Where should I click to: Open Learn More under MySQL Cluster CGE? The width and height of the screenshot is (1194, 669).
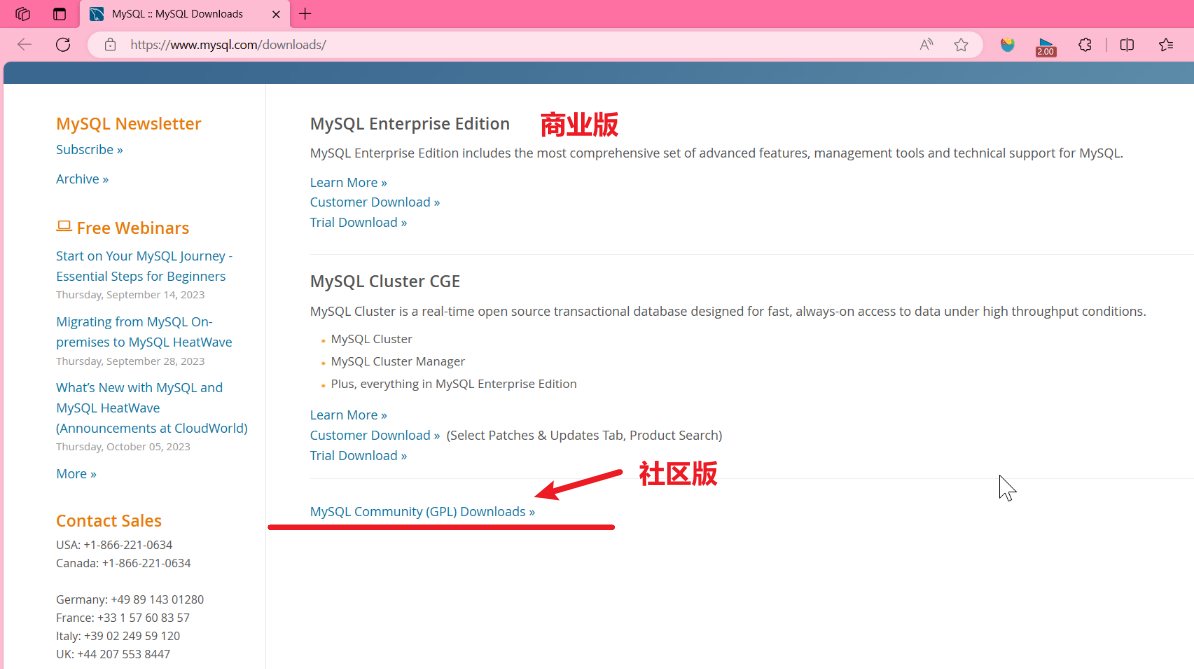pos(348,414)
